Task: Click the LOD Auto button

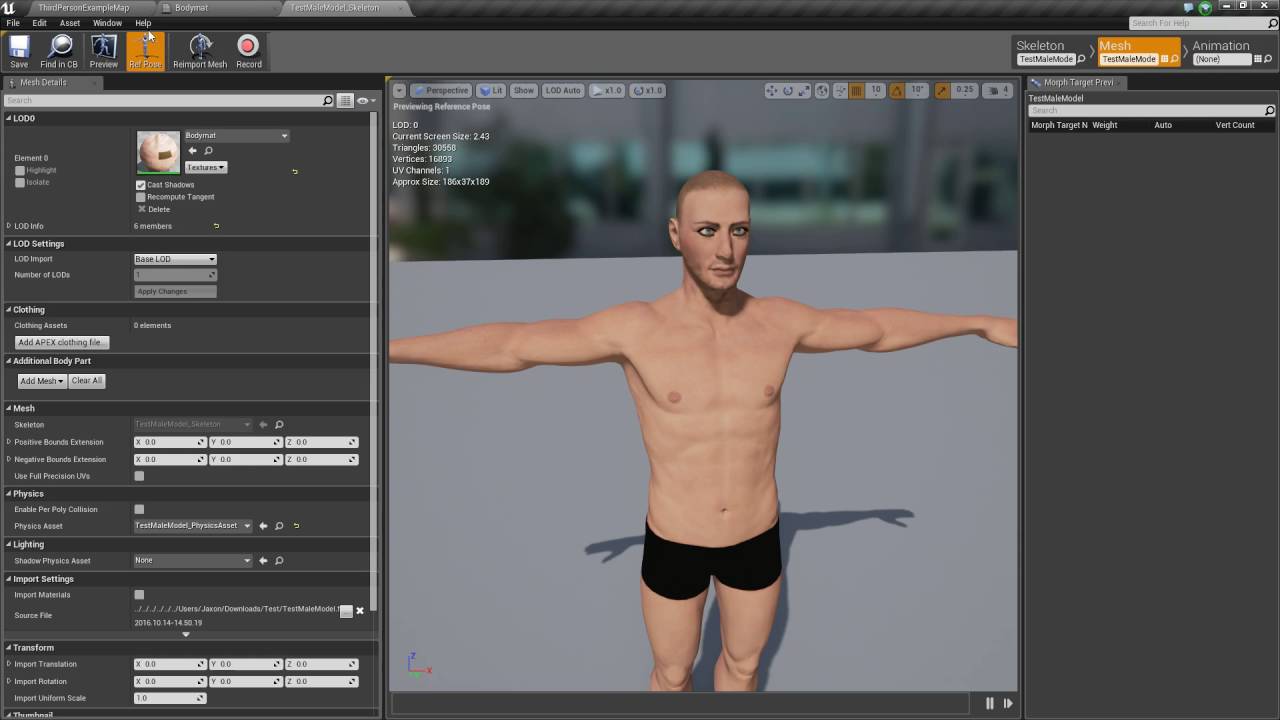Action: [563, 90]
